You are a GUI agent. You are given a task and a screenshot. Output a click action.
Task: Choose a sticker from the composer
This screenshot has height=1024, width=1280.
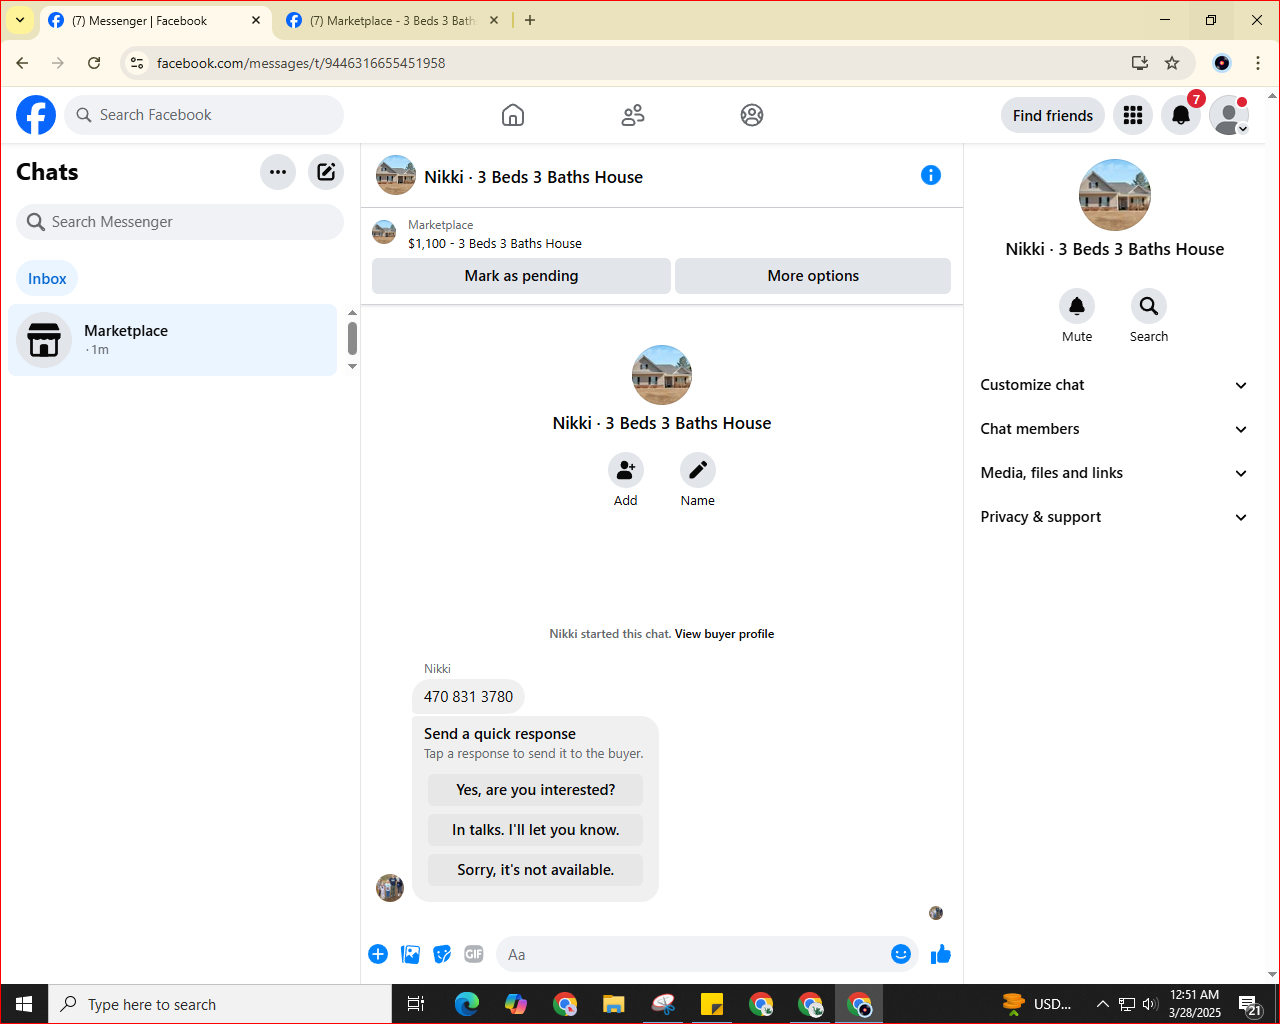(x=442, y=954)
